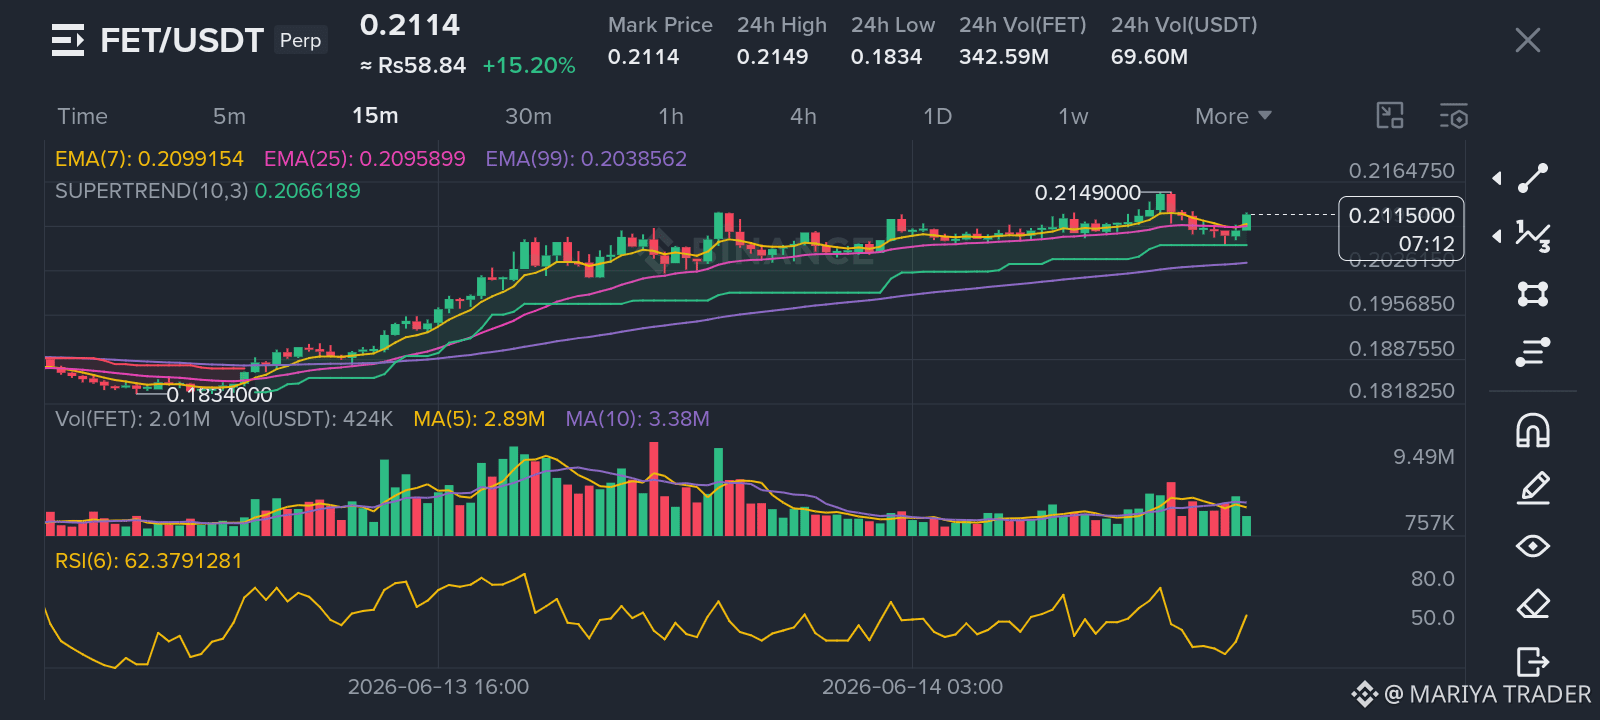
Task: Expand the wave pattern tools arrow
Action: [x=1497, y=236]
